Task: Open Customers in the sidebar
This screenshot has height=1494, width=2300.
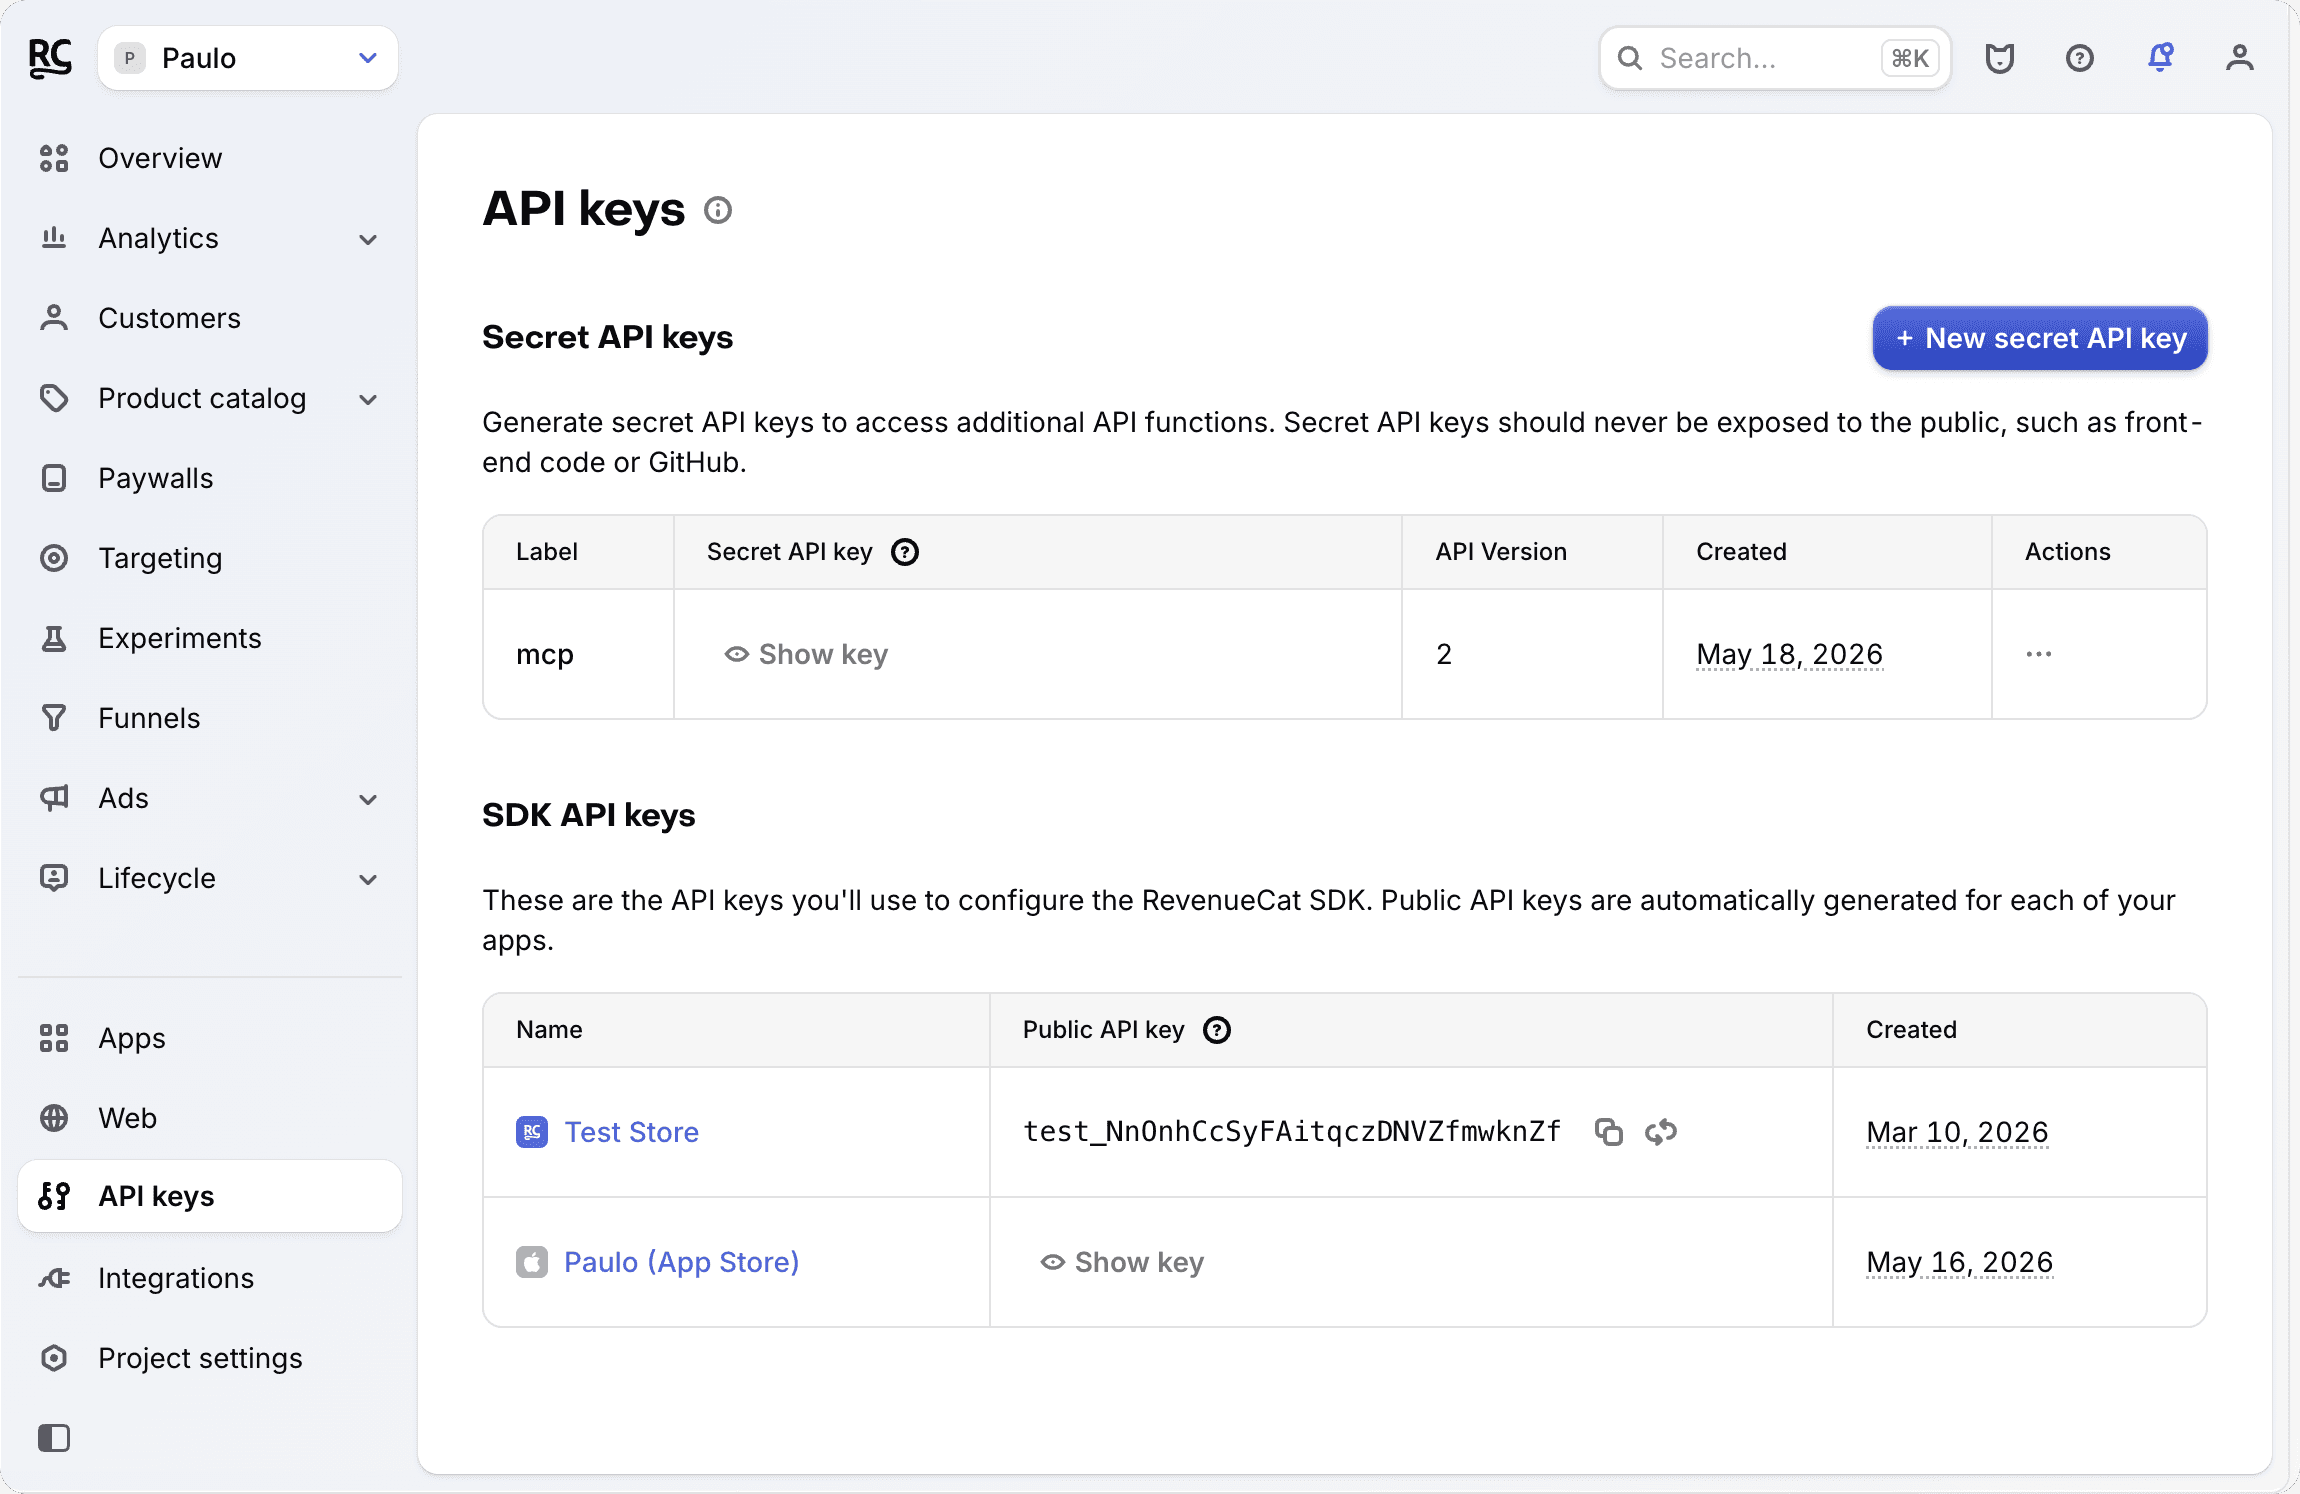Action: (x=210, y=318)
